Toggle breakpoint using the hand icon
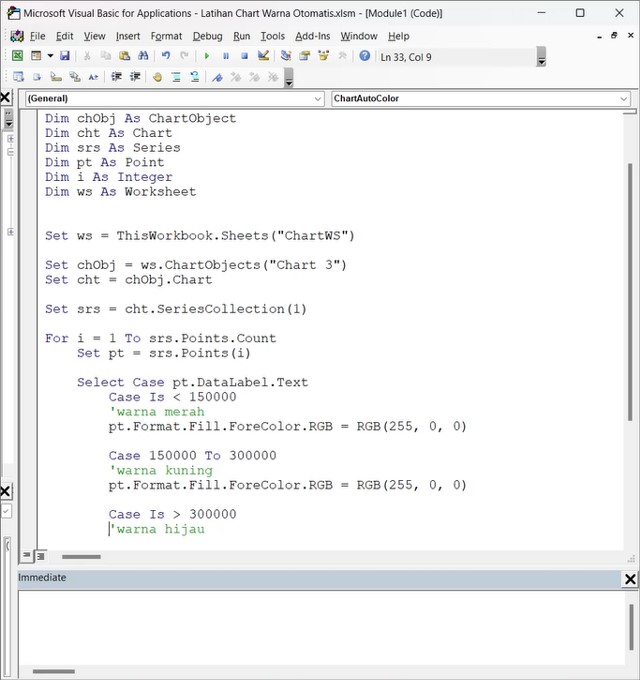Screen dimensions: 640x680 (x=157, y=77)
